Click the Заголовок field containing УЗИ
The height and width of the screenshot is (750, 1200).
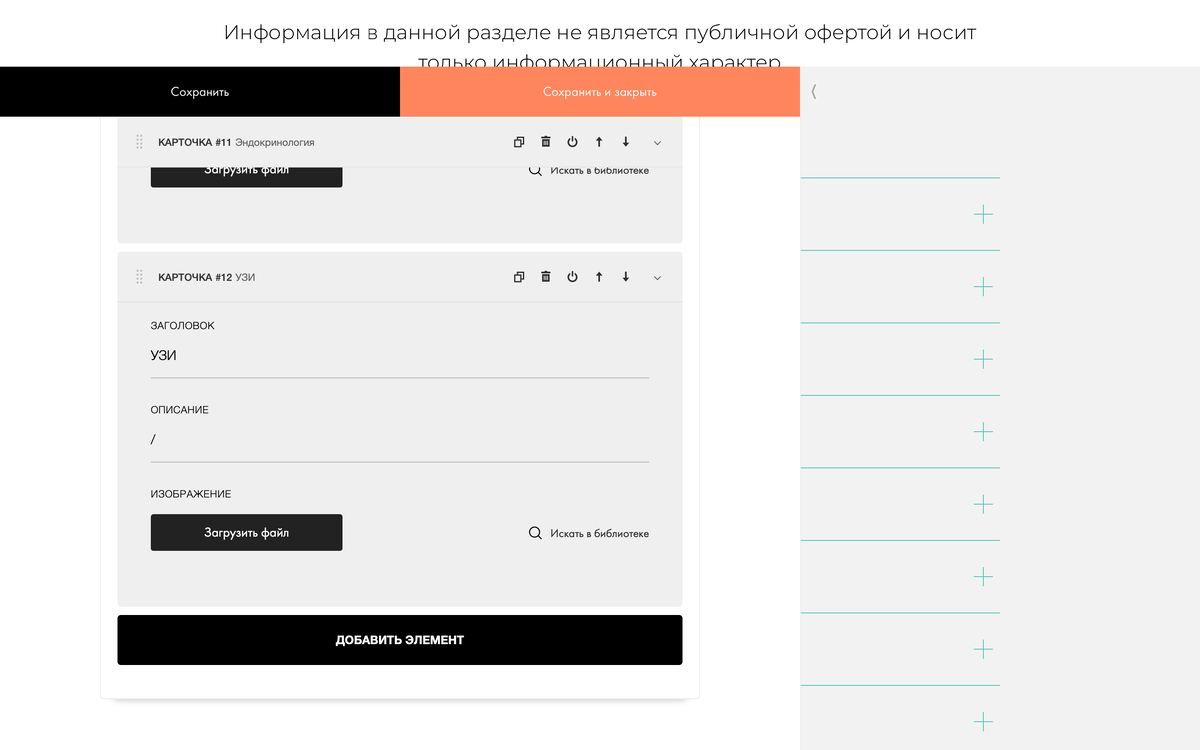pyautogui.click(x=400, y=356)
